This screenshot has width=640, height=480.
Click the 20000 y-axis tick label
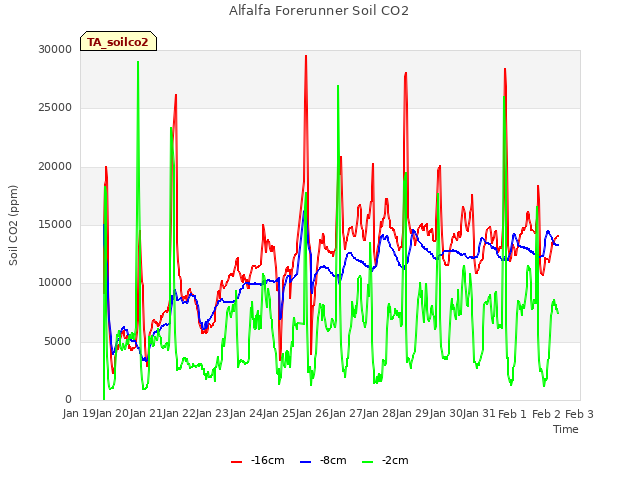(x=55, y=167)
